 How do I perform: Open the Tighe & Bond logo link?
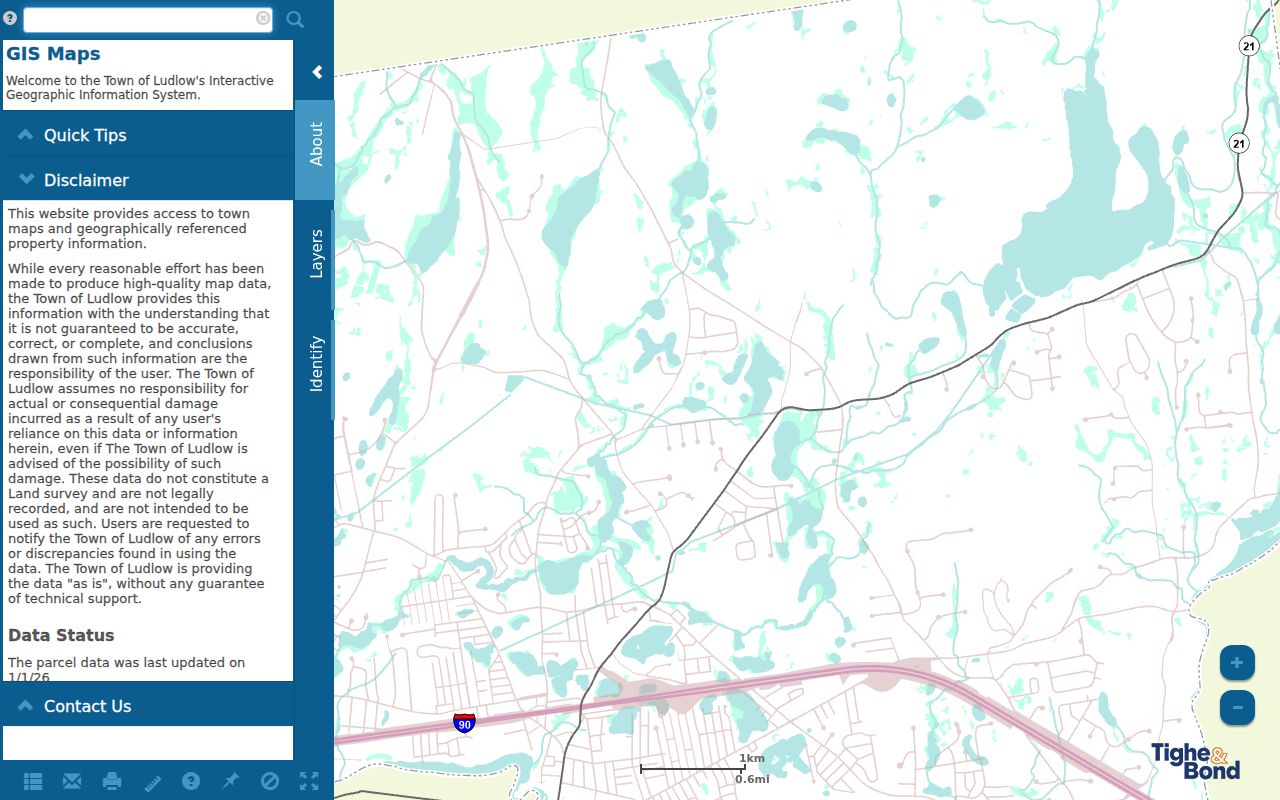[1195, 762]
